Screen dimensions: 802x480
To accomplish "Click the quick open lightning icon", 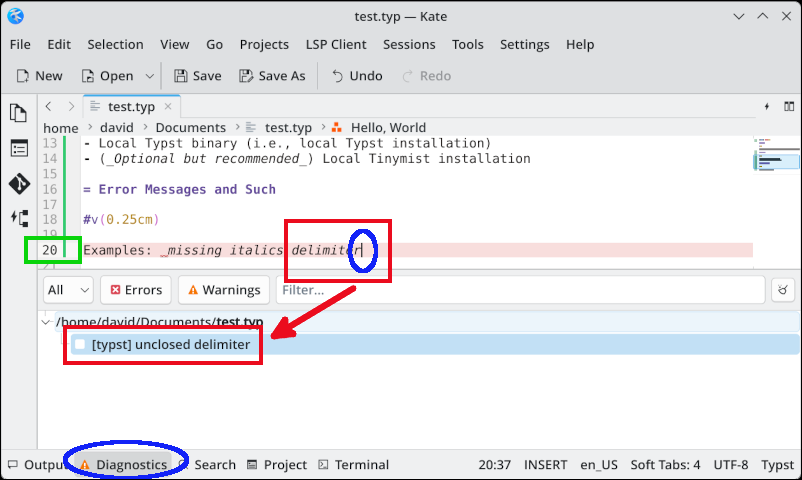I will point(767,106).
